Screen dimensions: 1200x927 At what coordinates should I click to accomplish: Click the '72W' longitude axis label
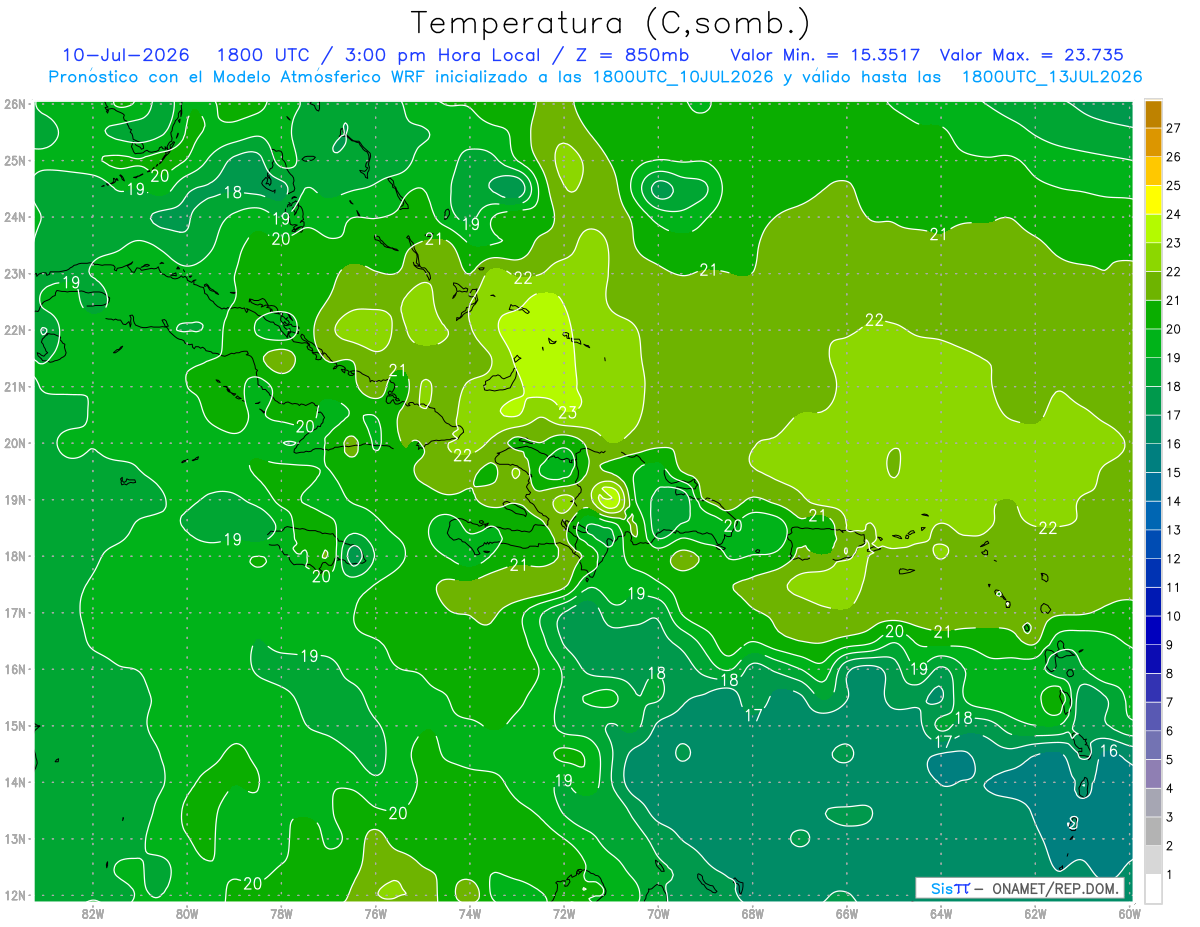tap(564, 912)
